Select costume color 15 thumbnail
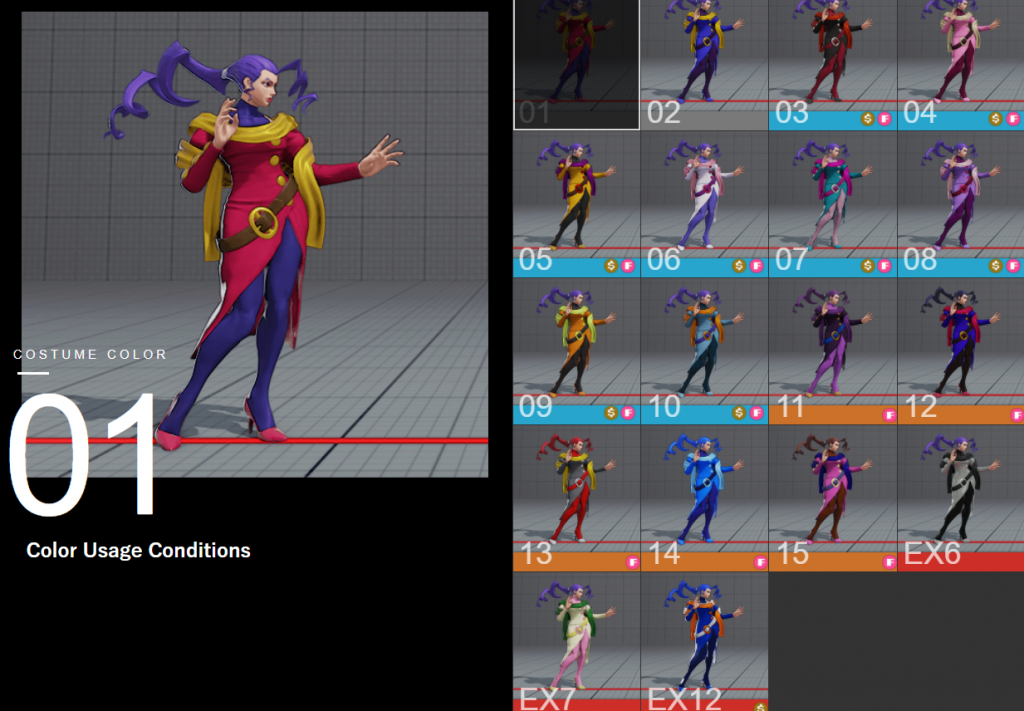The image size is (1024, 711). (833, 498)
